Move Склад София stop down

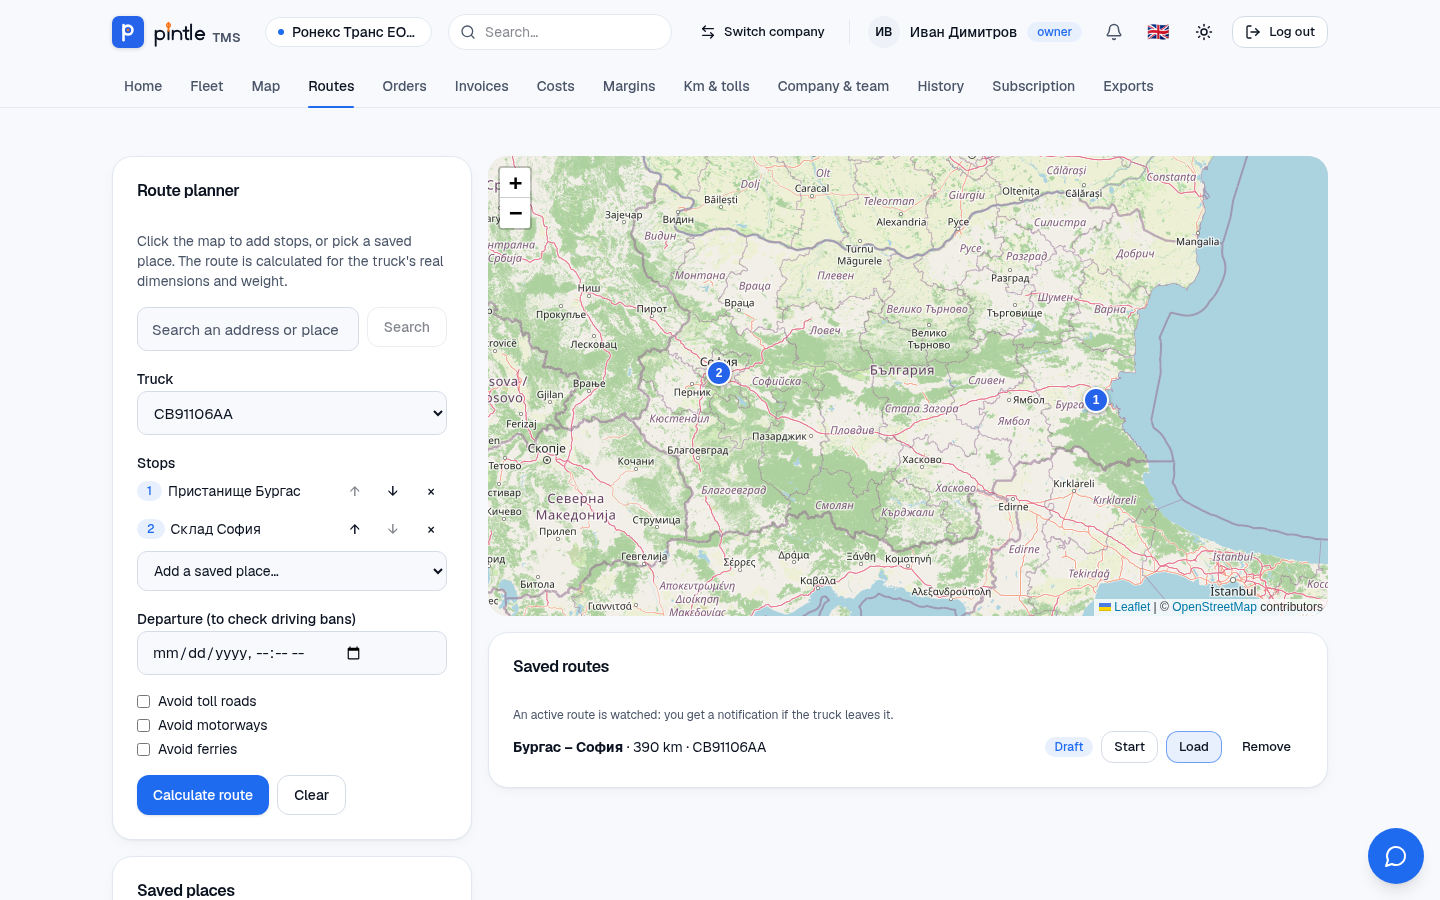click(x=393, y=529)
